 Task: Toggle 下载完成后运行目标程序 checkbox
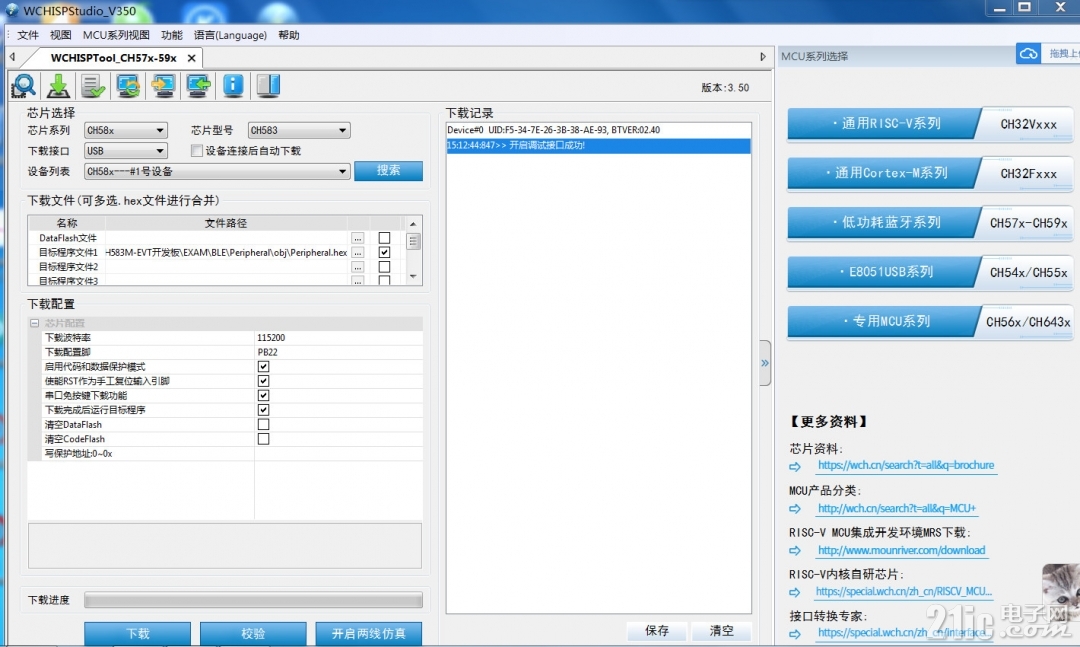tap(263, 410)
